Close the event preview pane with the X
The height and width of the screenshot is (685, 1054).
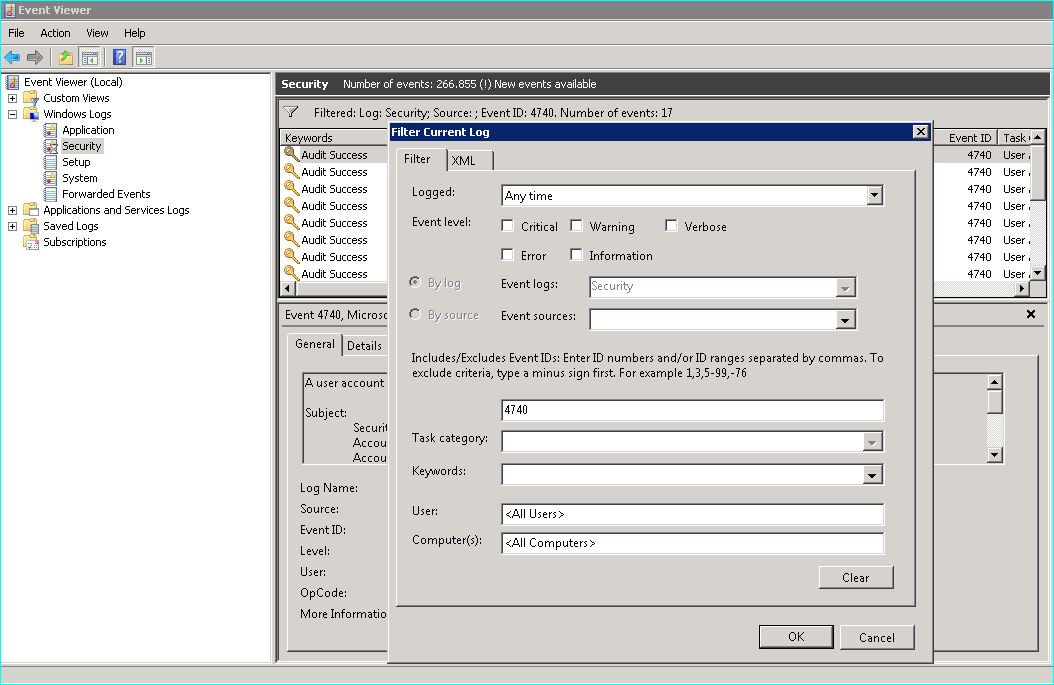[x=1031, y=314]
